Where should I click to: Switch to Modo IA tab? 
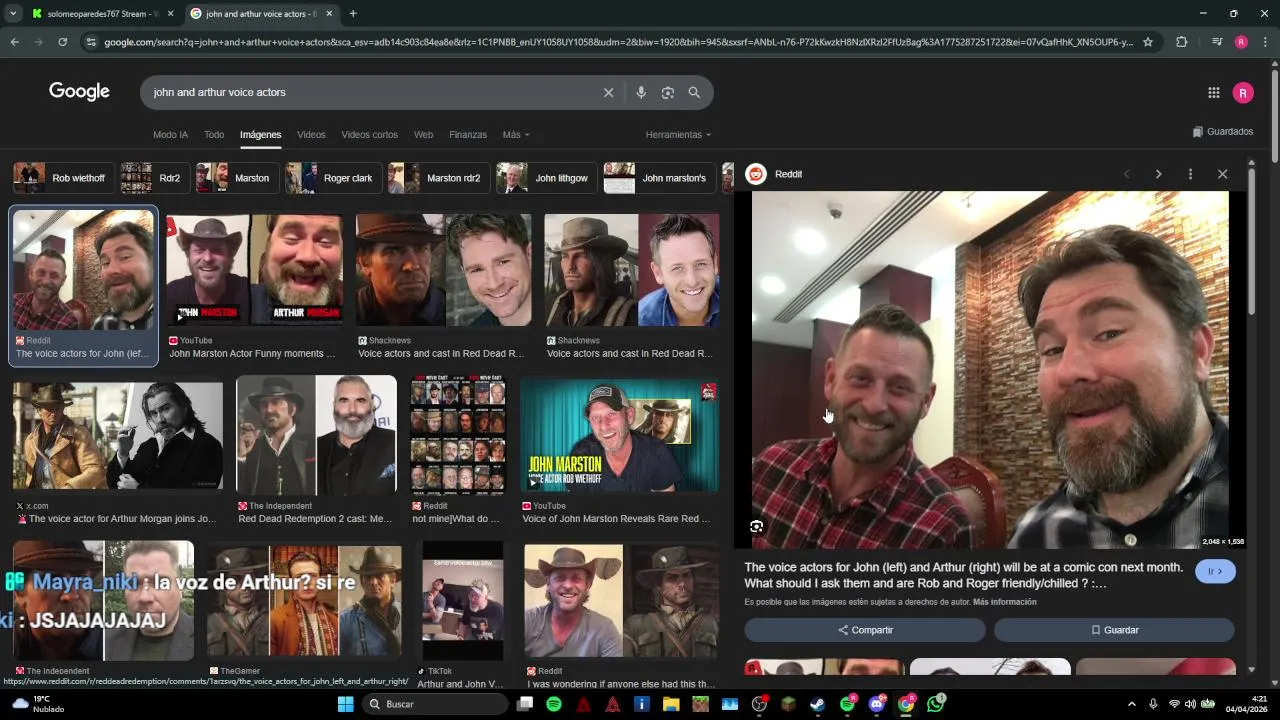170,135
